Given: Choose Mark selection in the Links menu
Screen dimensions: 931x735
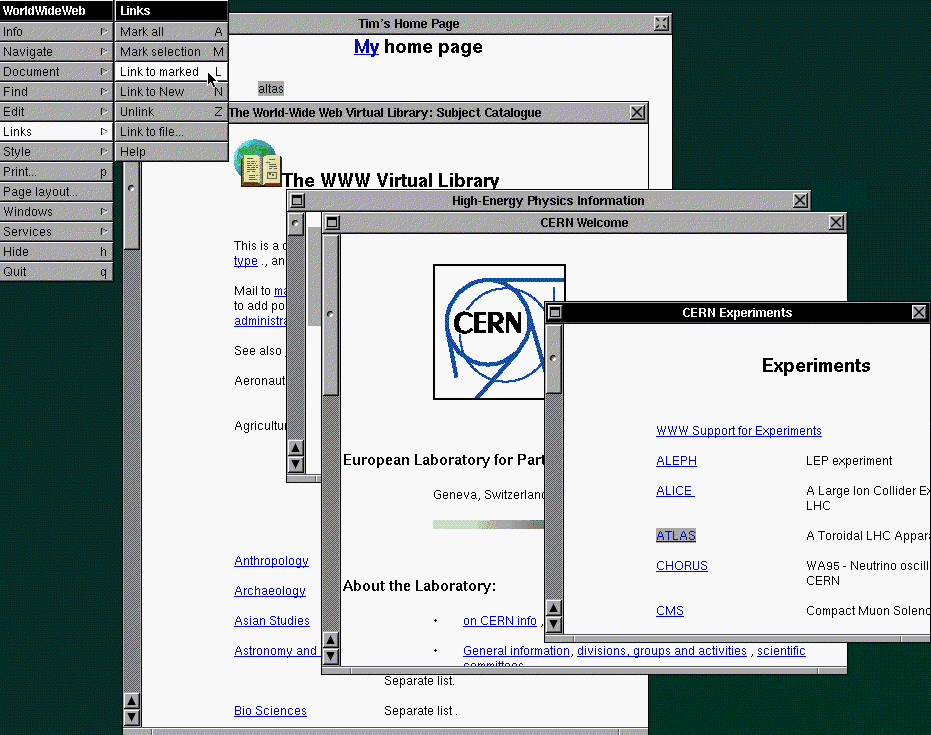Looking at the screenshot, I should (x=171, y=52).
